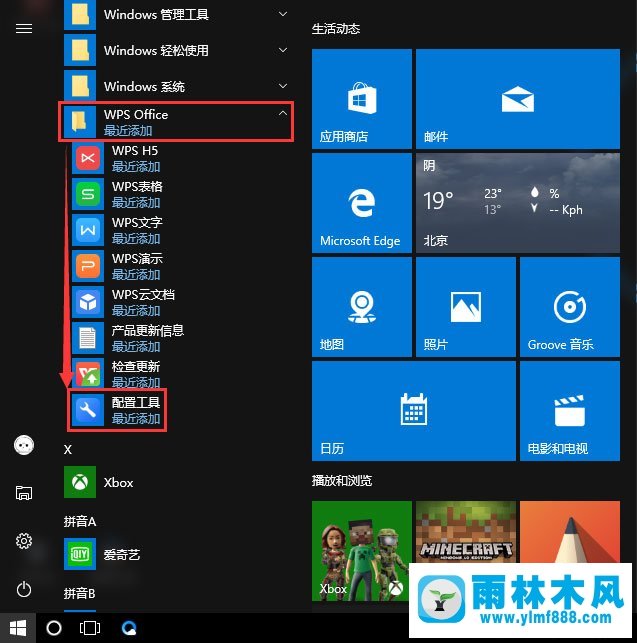Click Windows Start button
637x643 pixels.
18,628
